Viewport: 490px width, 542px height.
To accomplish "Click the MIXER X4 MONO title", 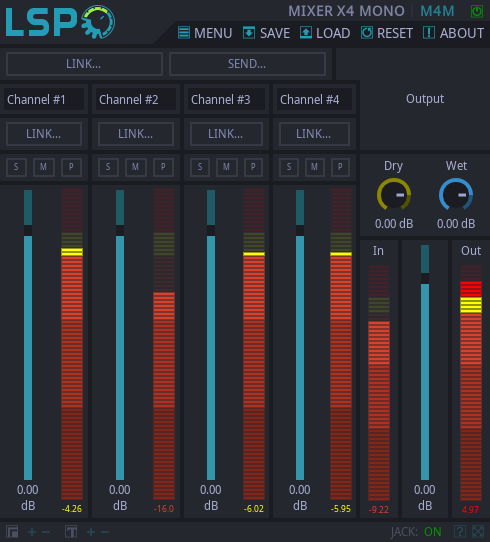I will tap(346, 11).
